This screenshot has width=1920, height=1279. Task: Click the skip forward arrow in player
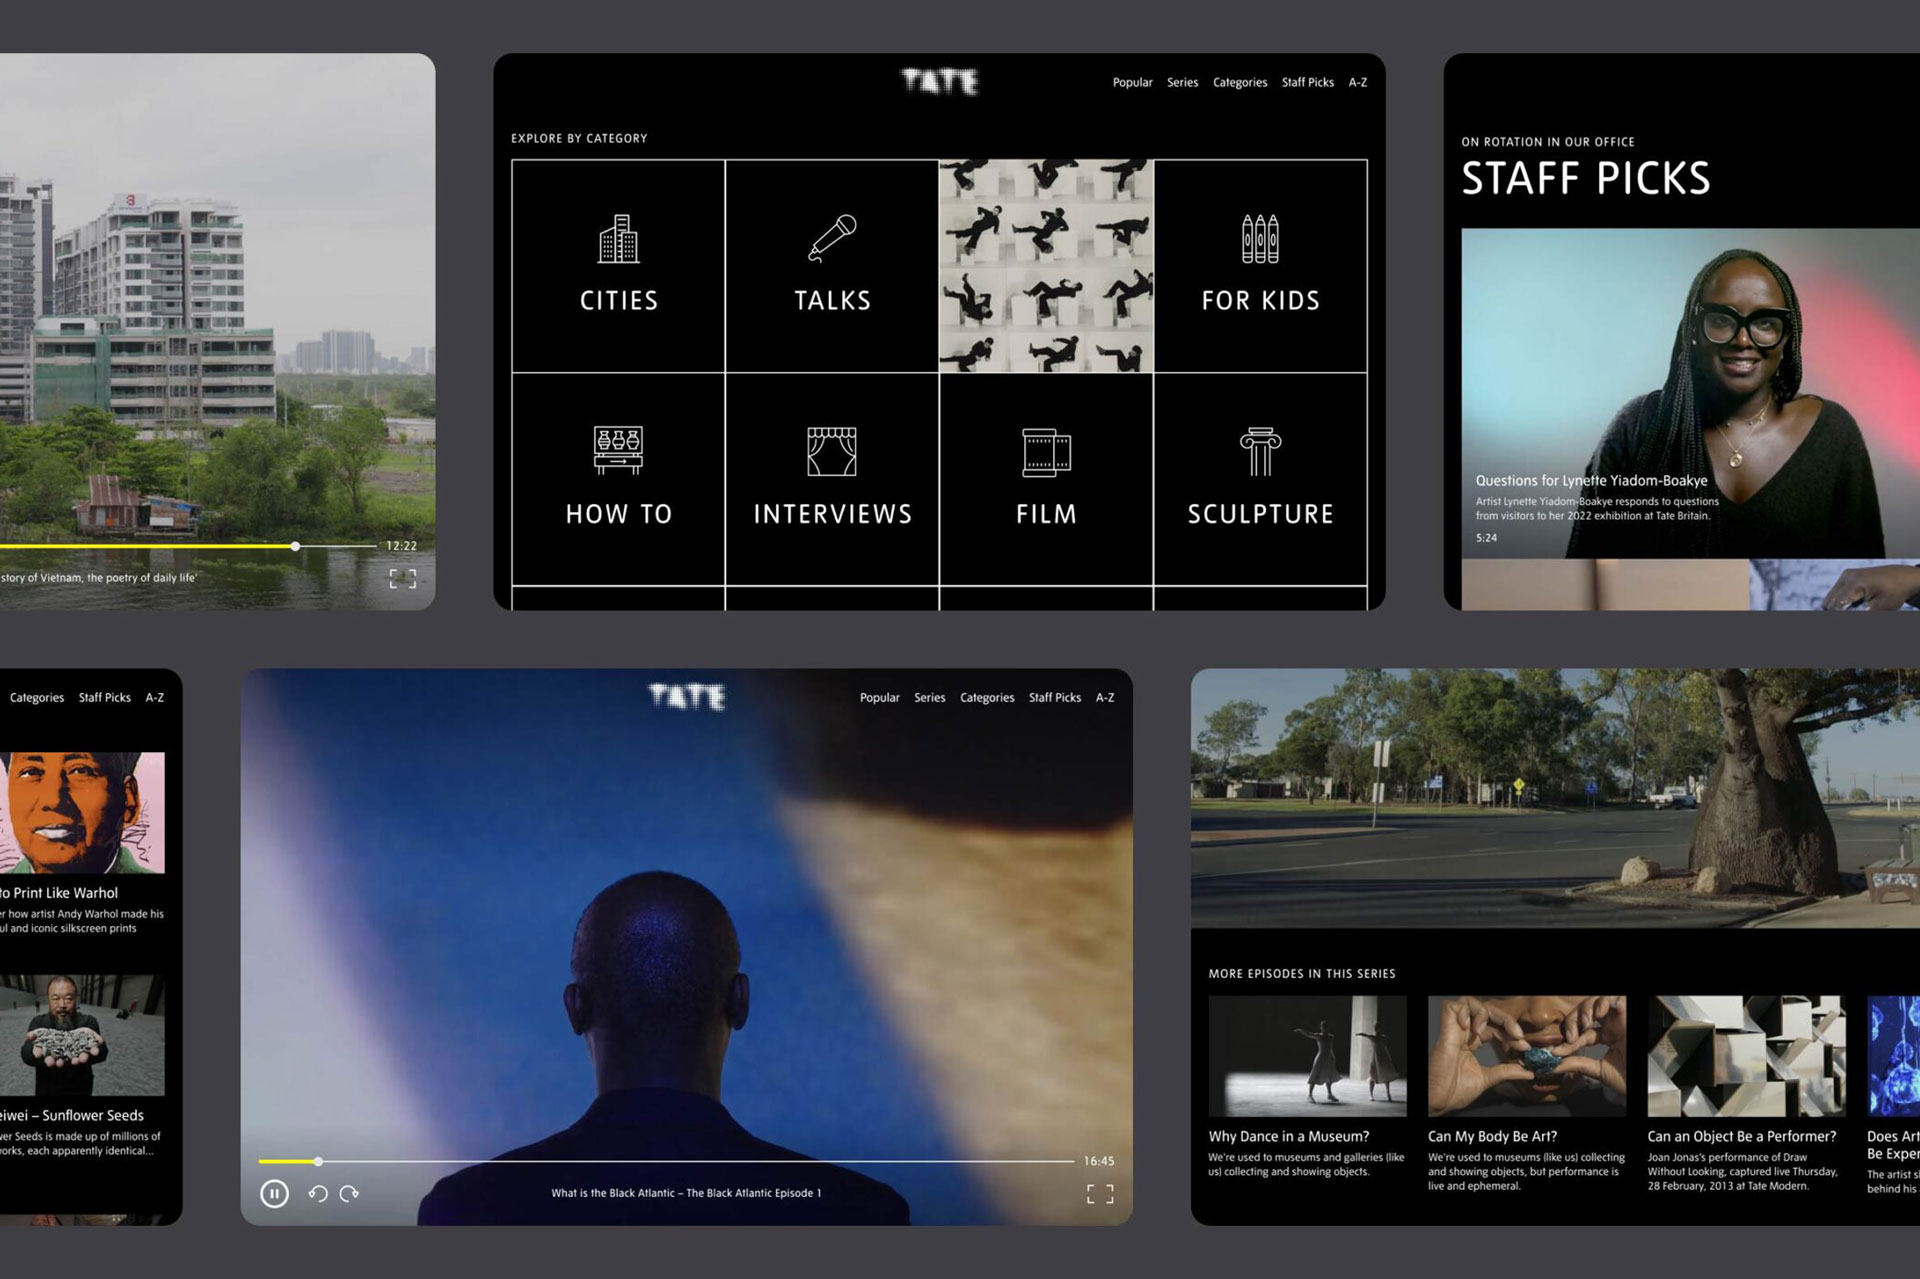pyautogui.click(x=349, y=1193)
